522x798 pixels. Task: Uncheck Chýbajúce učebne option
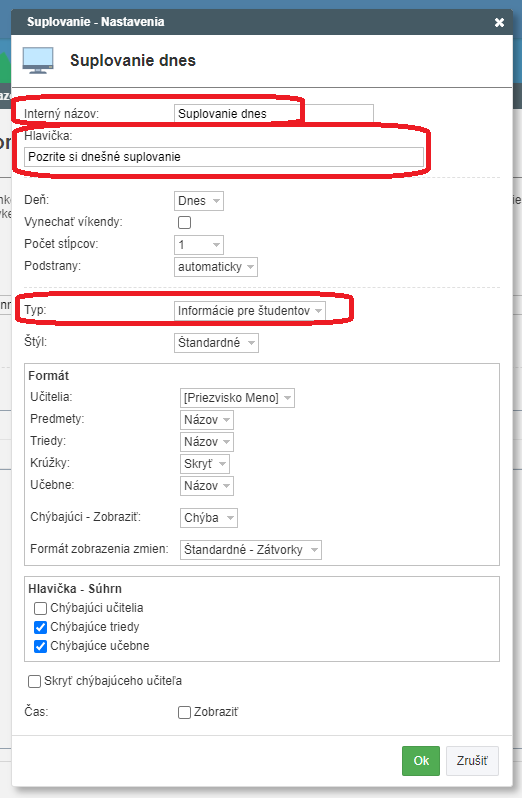tap(40, 646)
